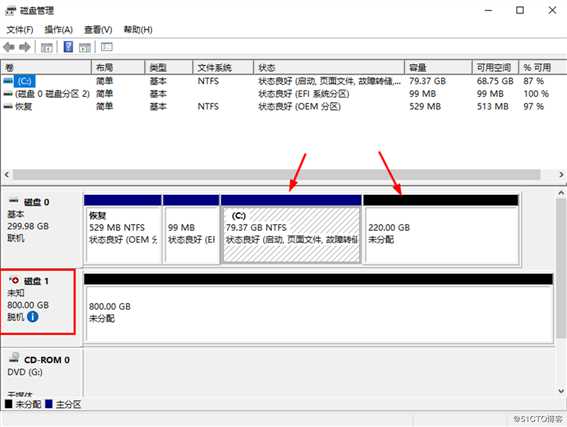
Task: Click the 79.37 GB capacity cell
Action: pos(427,81)
